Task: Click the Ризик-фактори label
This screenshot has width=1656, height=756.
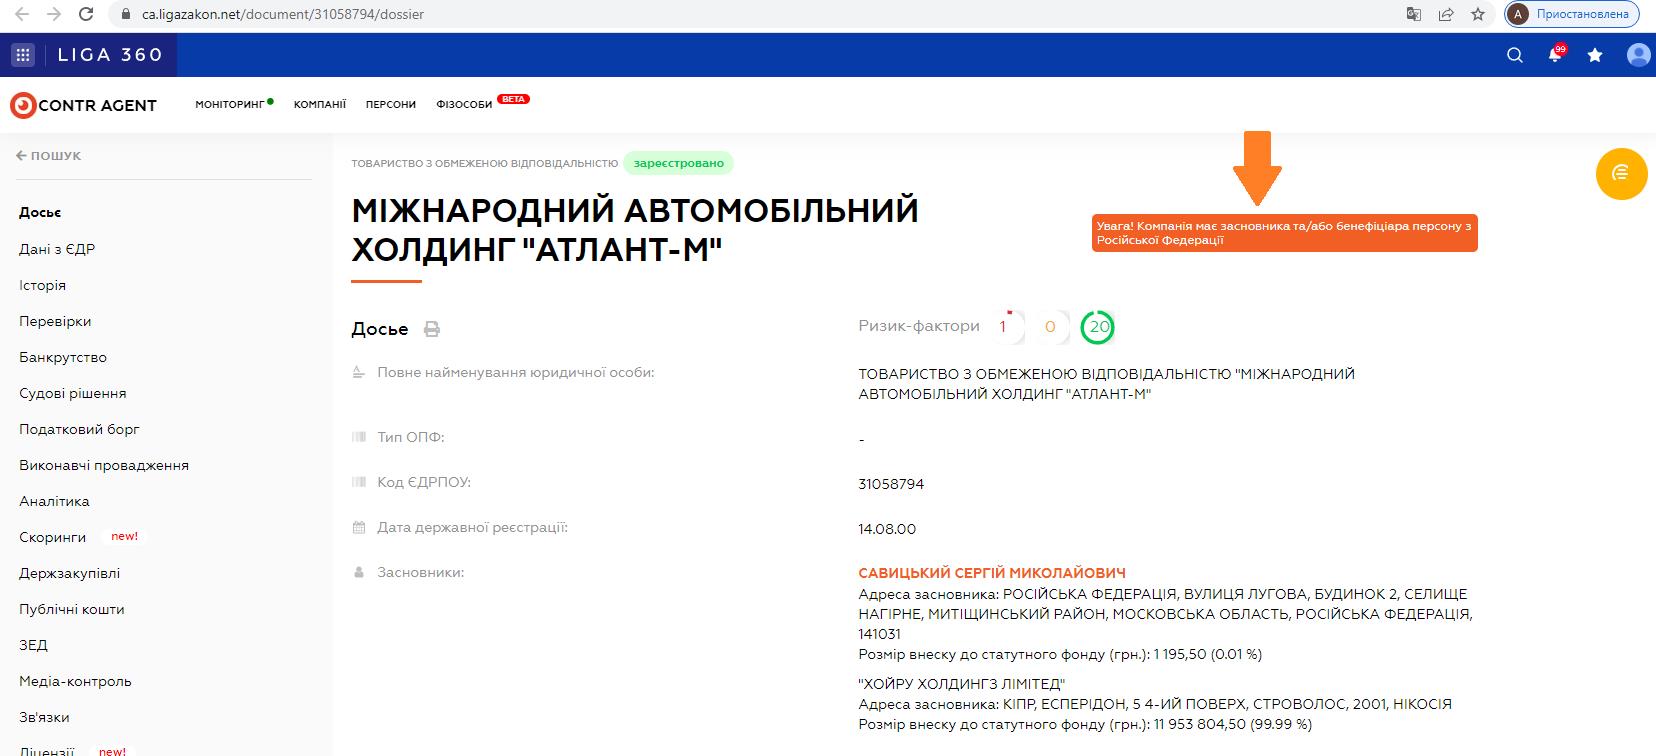Action: tap(919, 326)
